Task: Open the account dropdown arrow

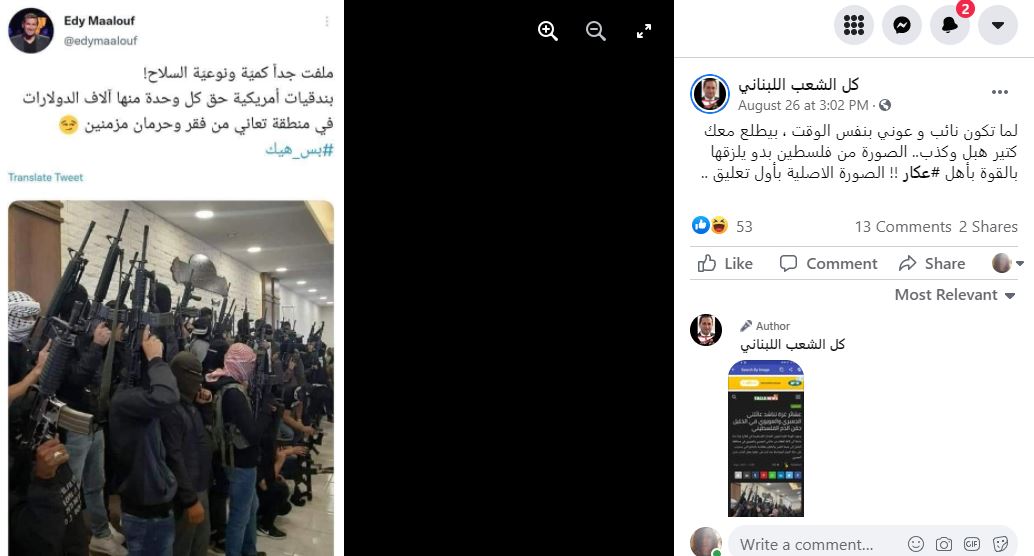Action: (x=998, y=25)
